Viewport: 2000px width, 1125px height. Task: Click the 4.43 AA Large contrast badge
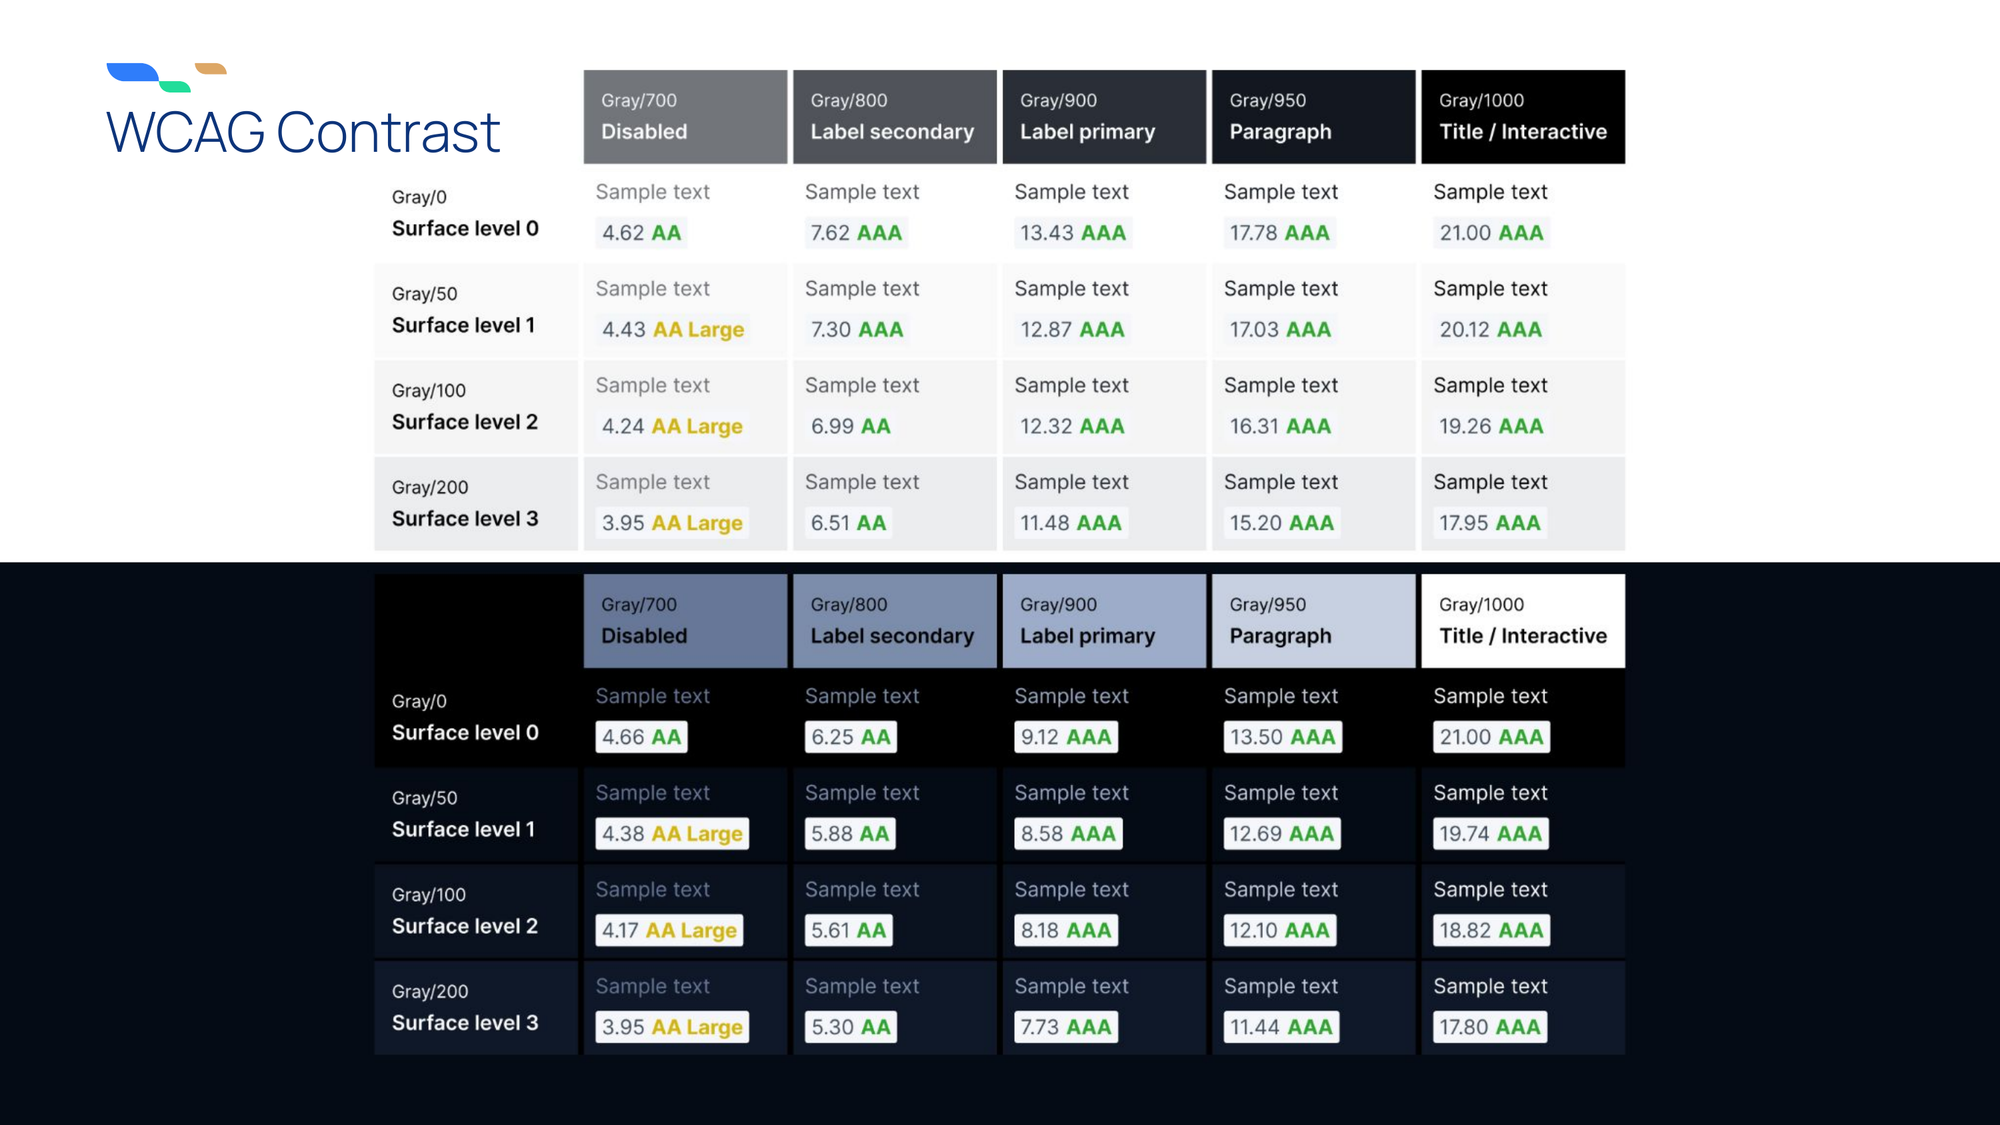pos(672,330)
